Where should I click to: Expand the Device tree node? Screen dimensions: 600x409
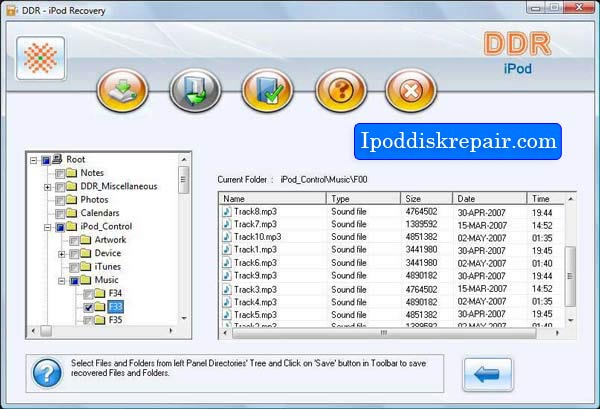coord(62,254)
